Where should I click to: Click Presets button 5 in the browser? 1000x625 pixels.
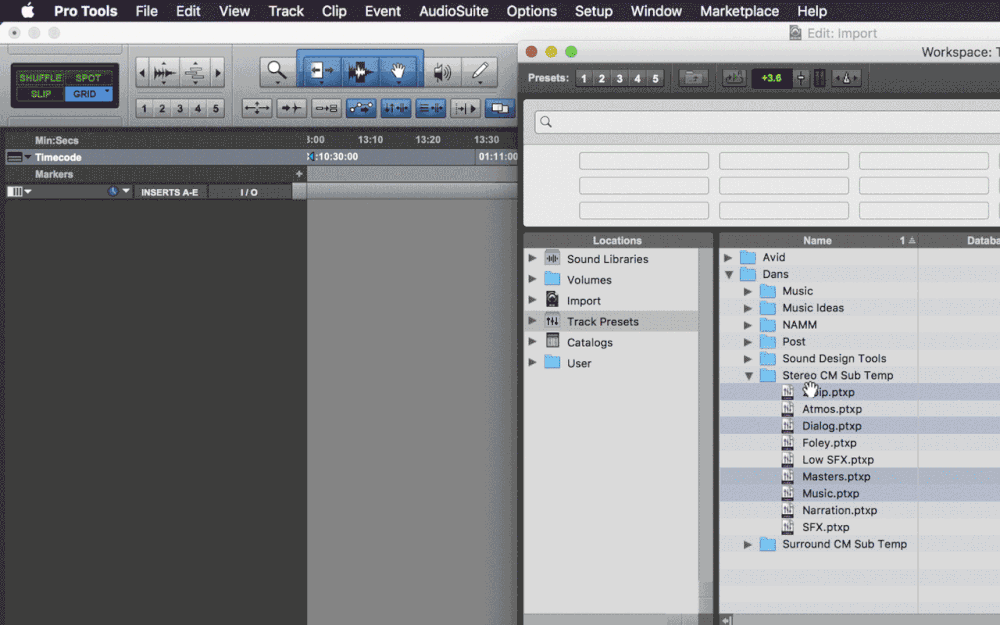pos(657,77)
